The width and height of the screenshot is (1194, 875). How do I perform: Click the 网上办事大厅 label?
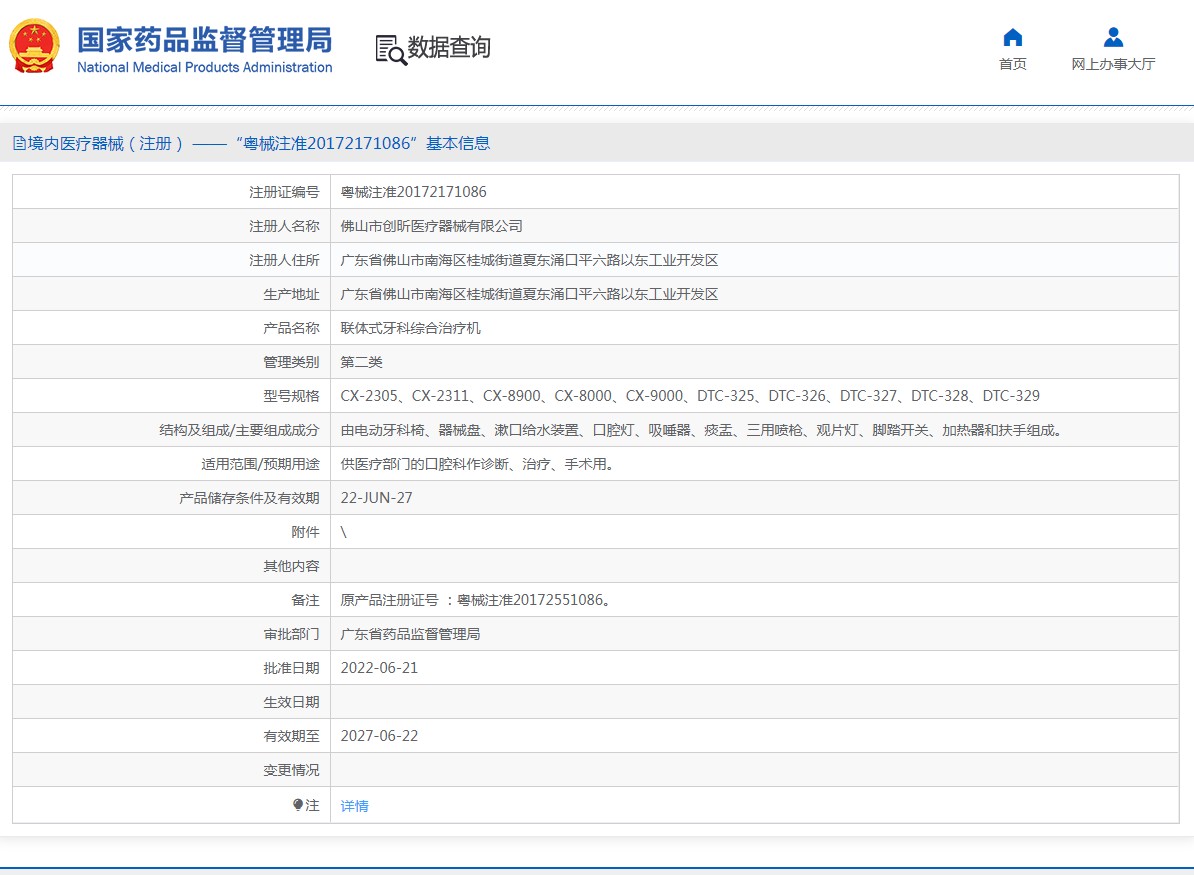(x=1113, y=64)
